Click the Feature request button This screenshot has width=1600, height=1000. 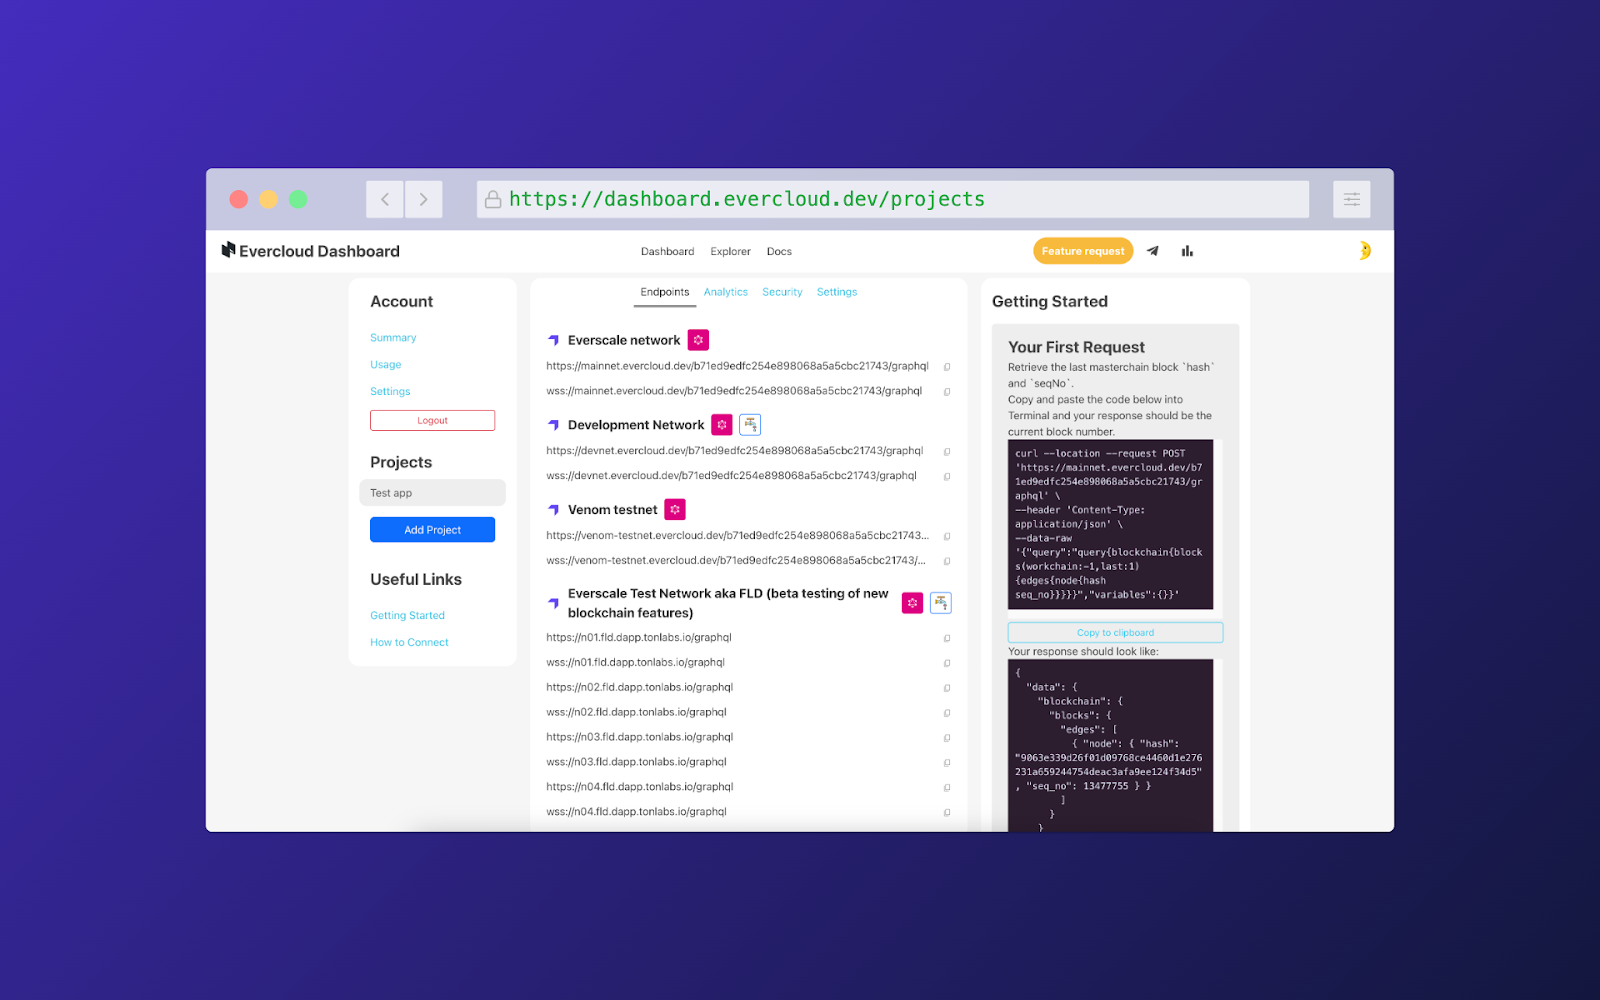click(x=1083, y=251)
